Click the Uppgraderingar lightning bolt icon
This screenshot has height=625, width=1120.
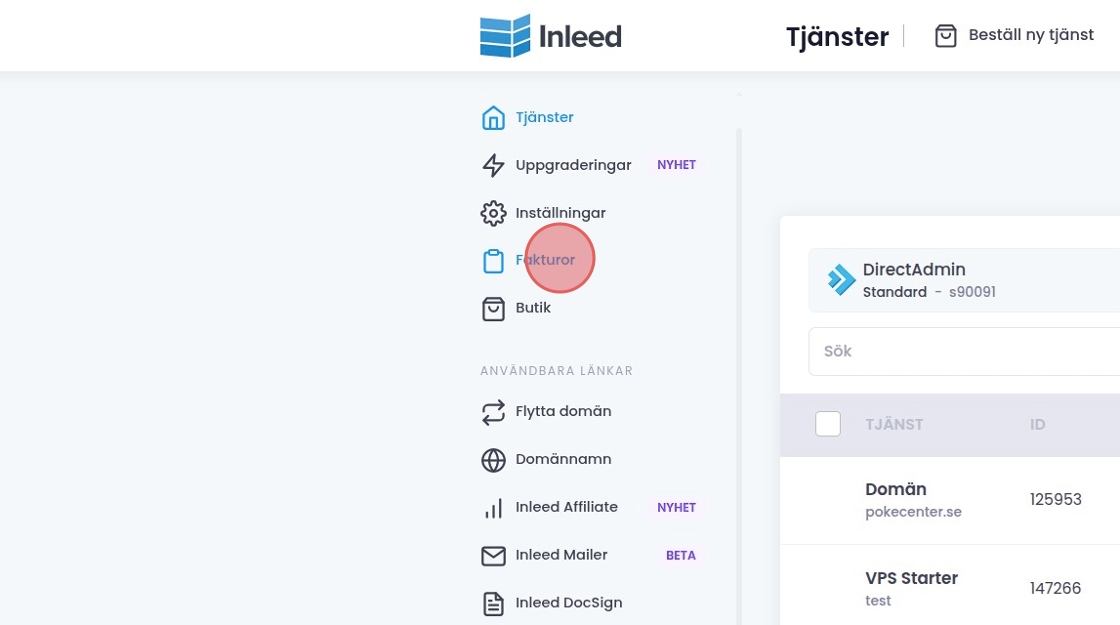coord(493,166)
